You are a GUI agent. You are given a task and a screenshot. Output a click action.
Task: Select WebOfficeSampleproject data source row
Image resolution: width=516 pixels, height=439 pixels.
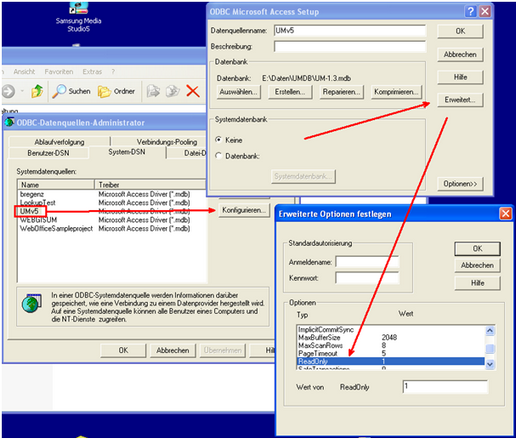pyautogui.click(x=112, y=229)
